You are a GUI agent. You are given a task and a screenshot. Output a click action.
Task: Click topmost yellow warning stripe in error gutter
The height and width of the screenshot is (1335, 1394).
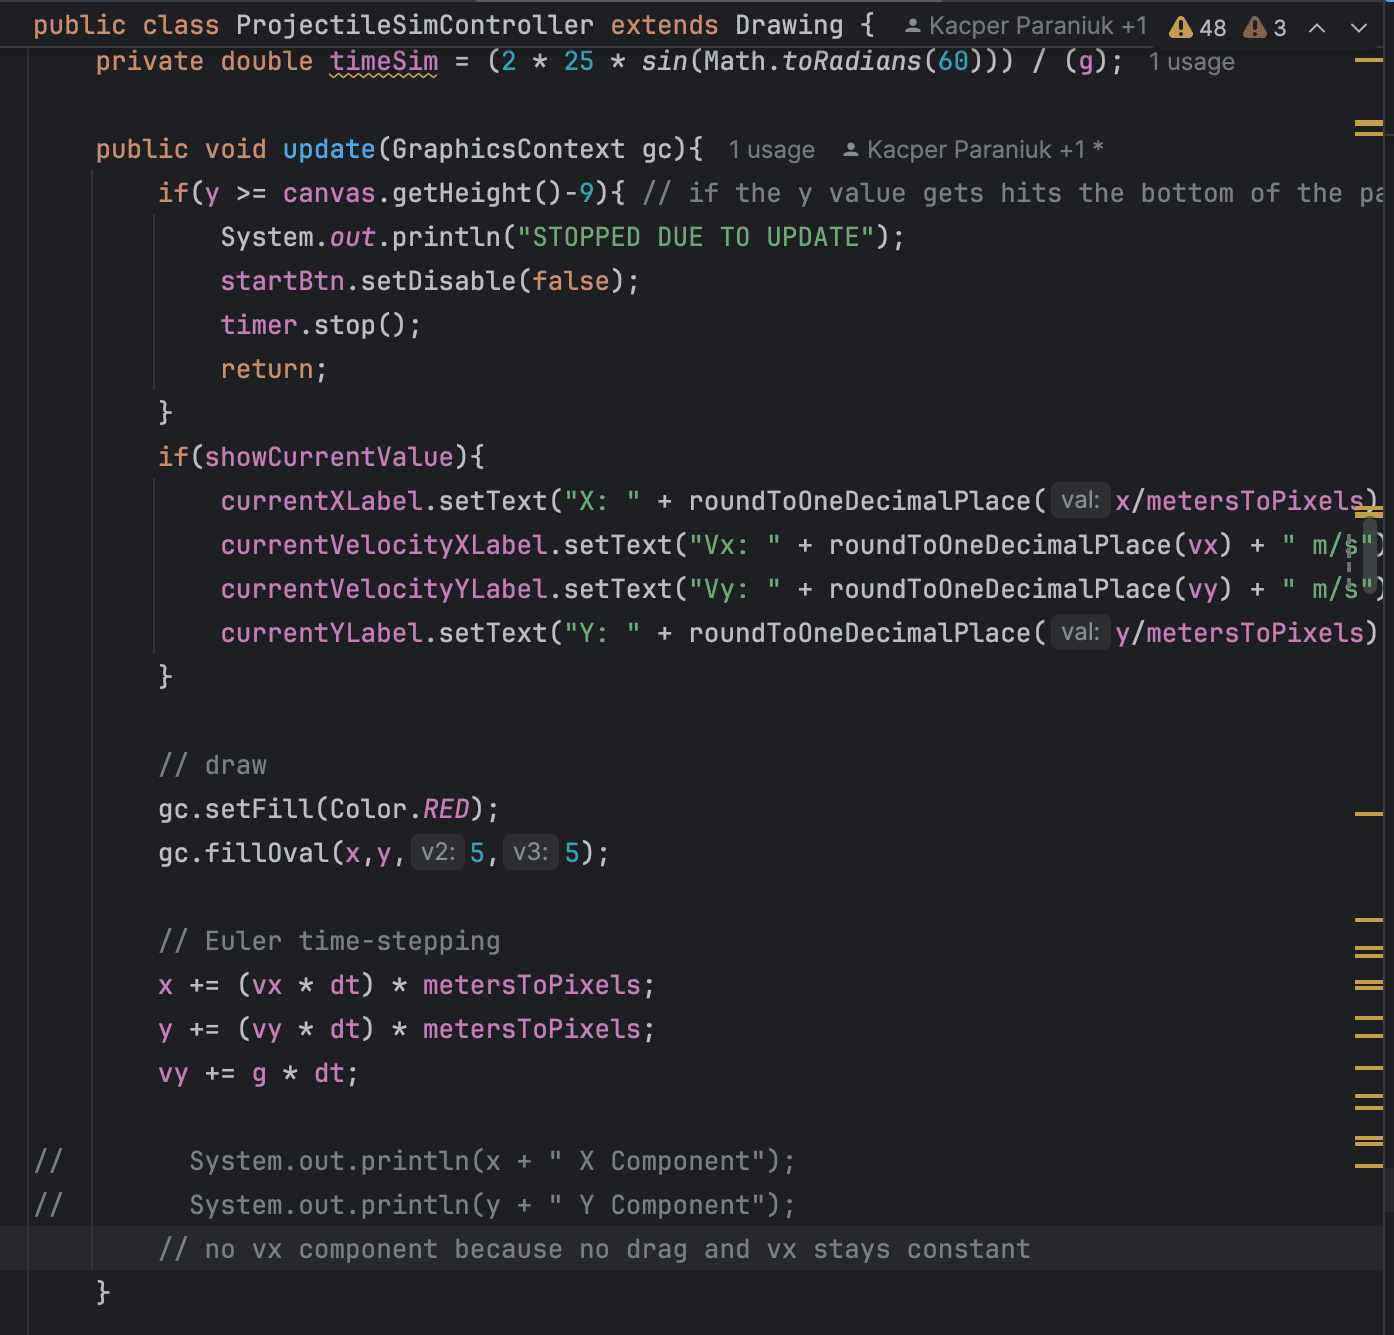pyautogui.click(x=1368, y=61)
